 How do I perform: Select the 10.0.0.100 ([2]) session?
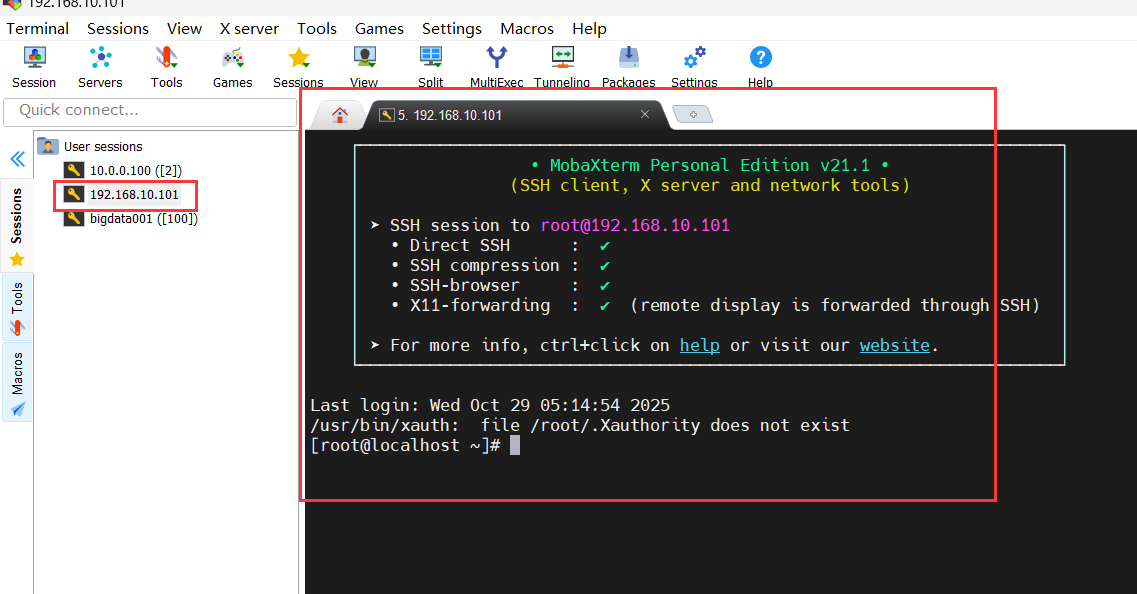click(136, 170)
